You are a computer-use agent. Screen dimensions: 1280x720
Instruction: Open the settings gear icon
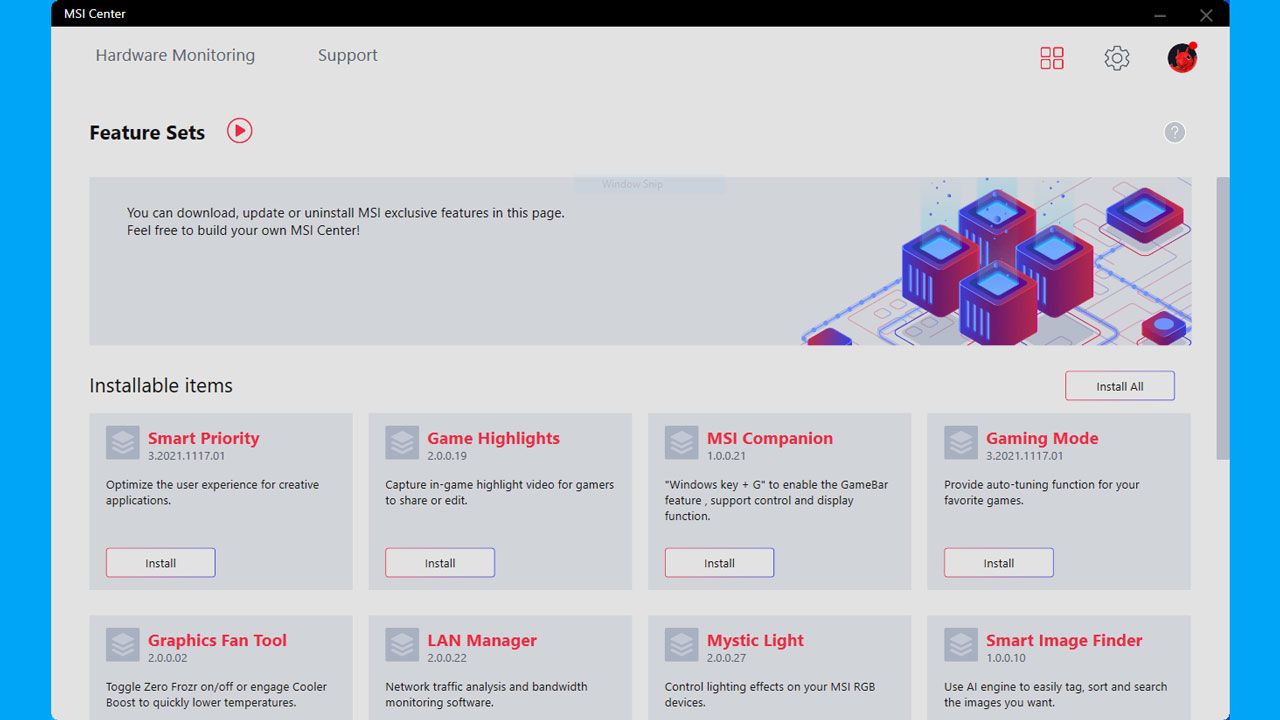click(1117, 58)
